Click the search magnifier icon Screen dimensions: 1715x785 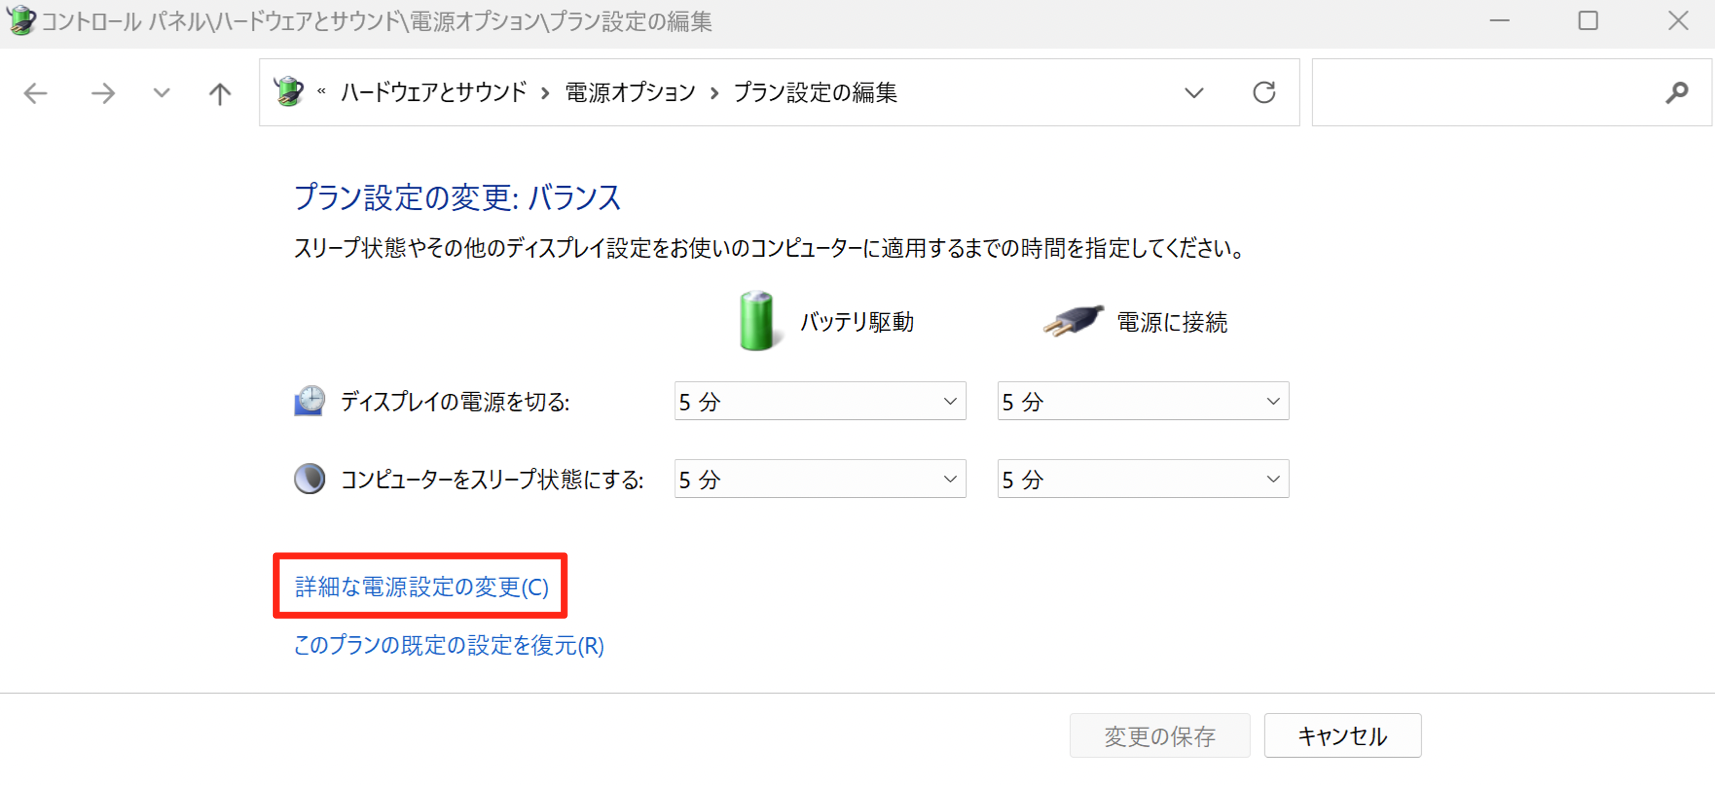tap(1676, 93)
